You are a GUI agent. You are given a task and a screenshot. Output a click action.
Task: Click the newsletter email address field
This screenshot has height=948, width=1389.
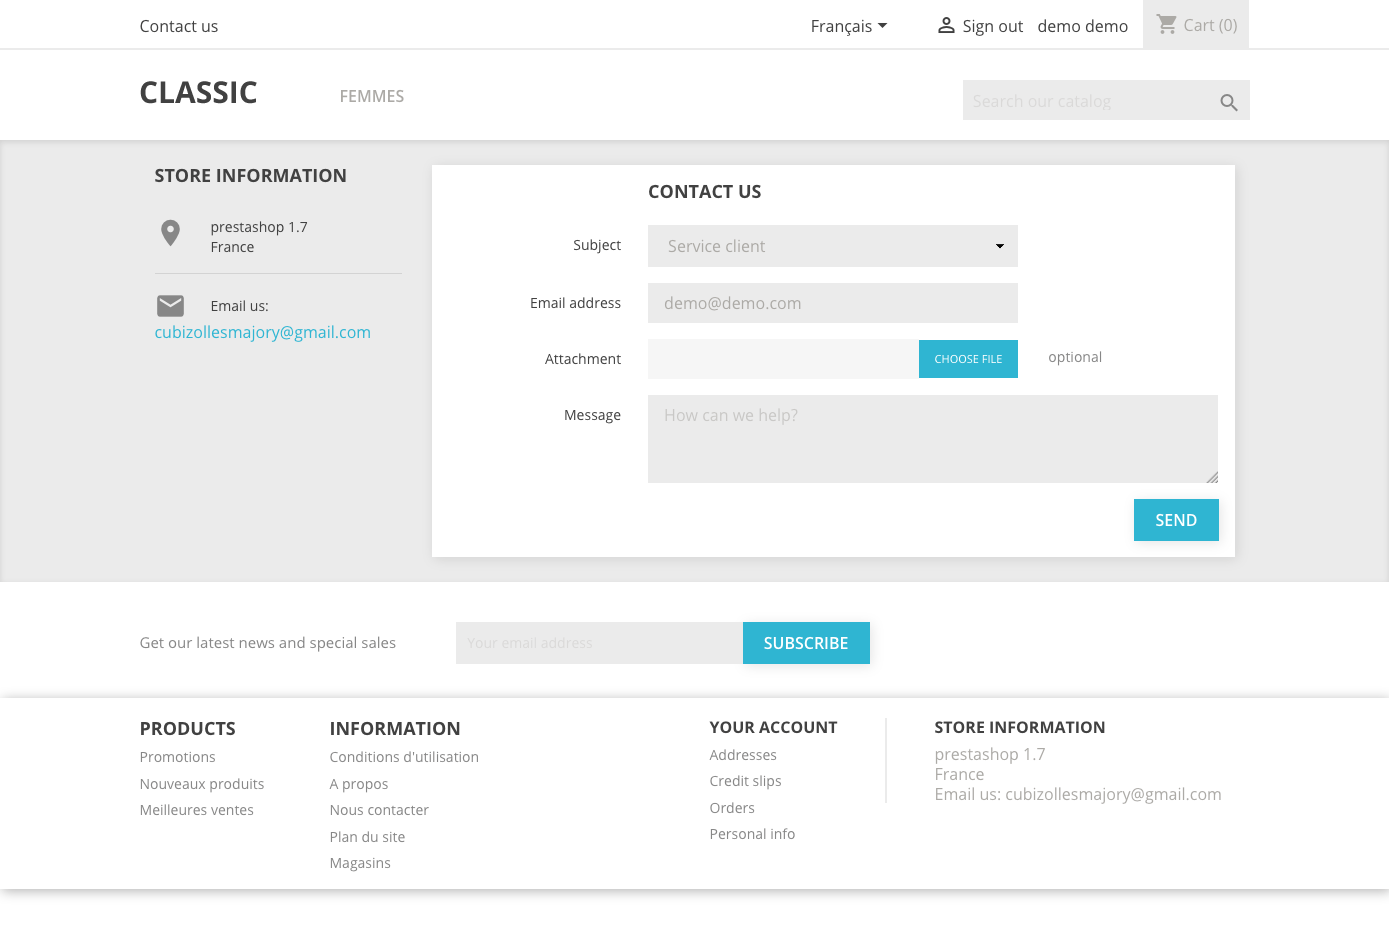click(599, 643)
